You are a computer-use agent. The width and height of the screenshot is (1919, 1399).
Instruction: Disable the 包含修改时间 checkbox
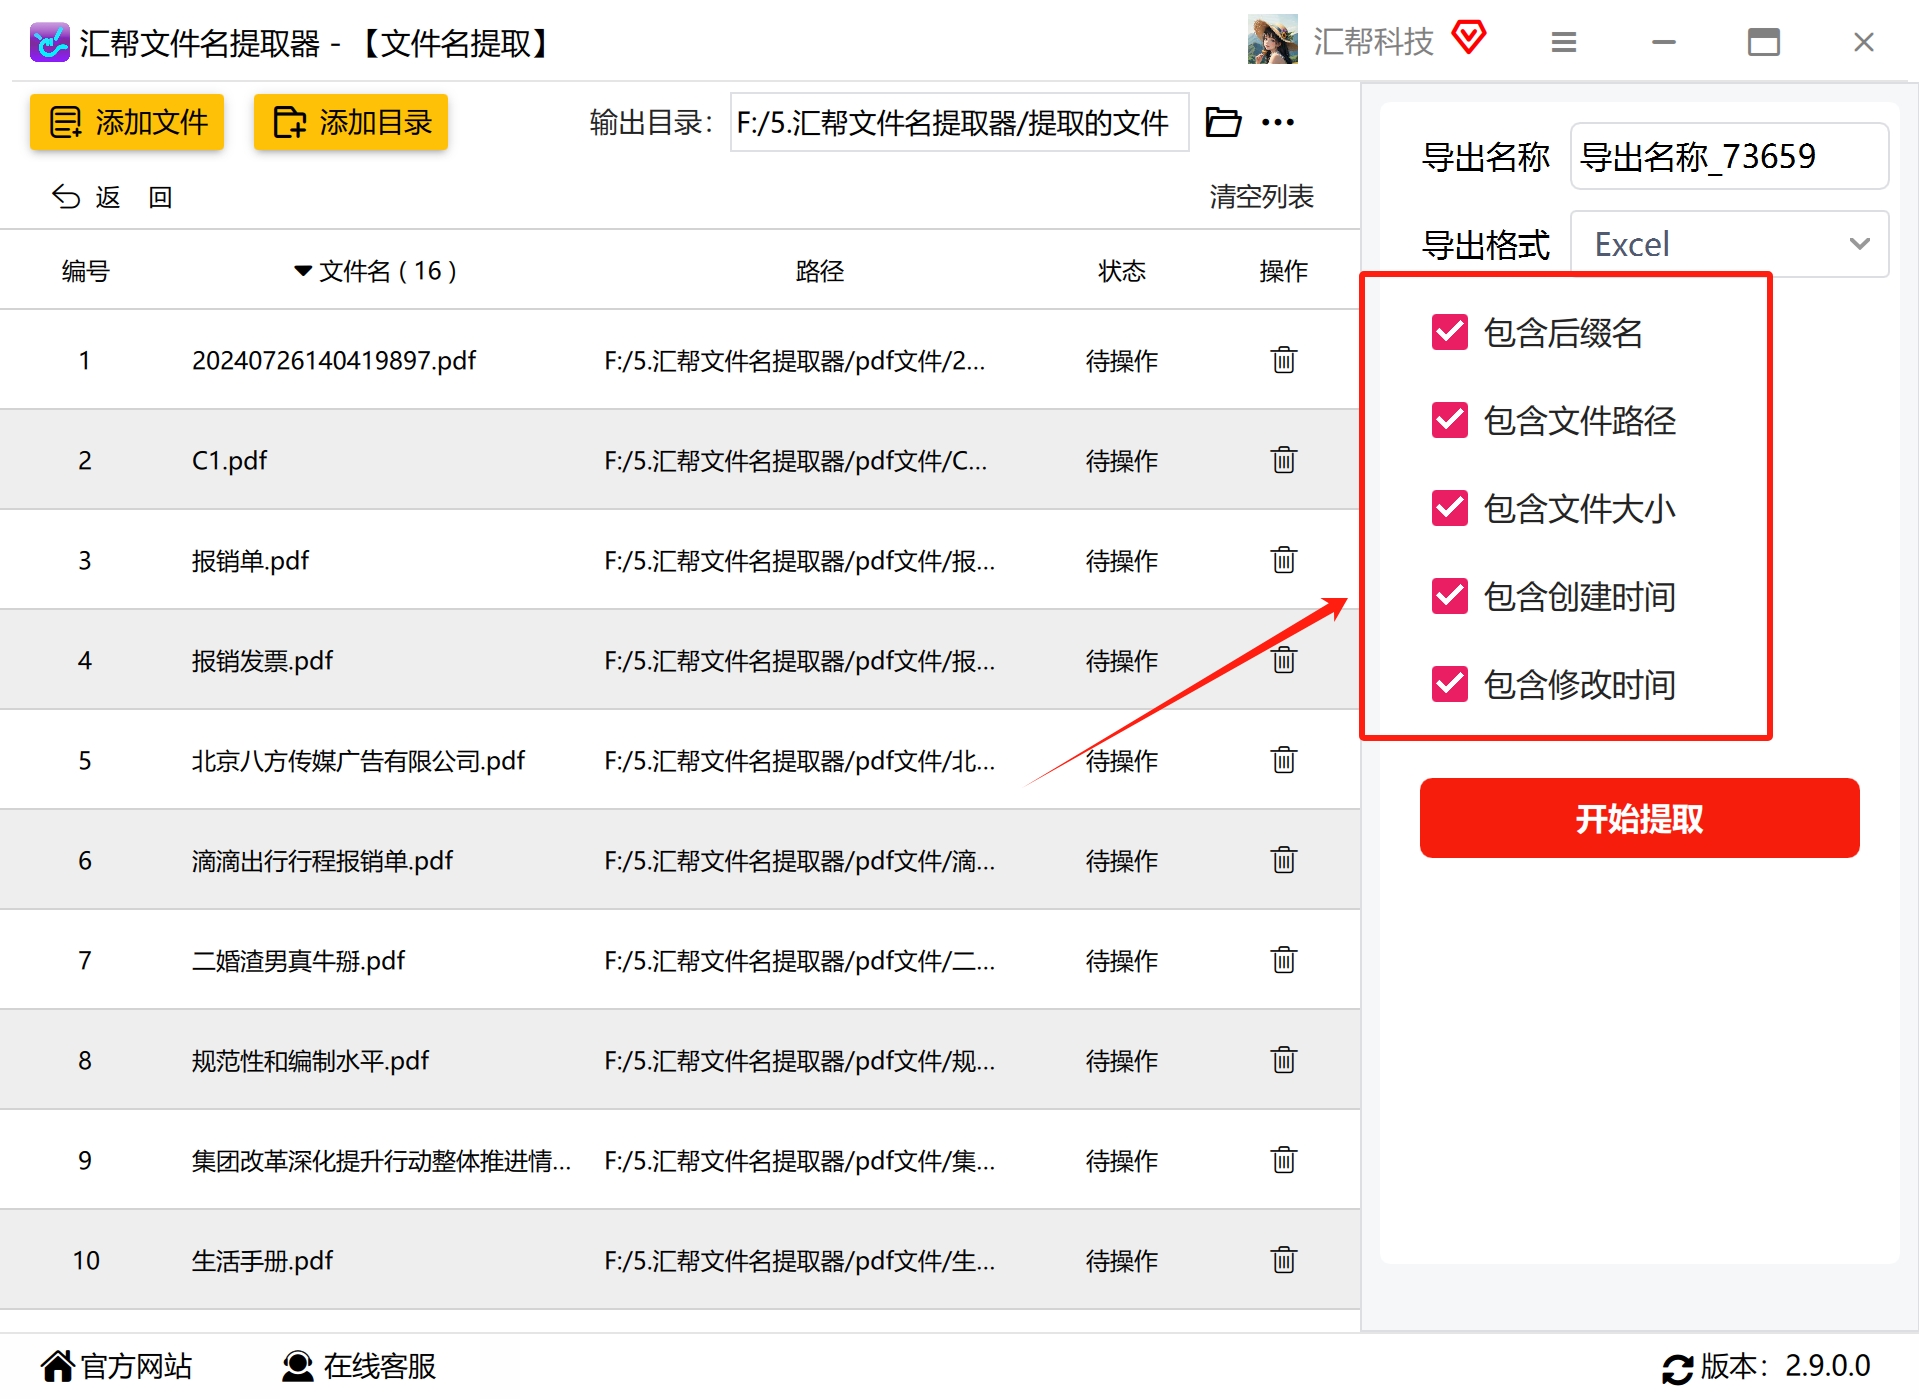1449,684
